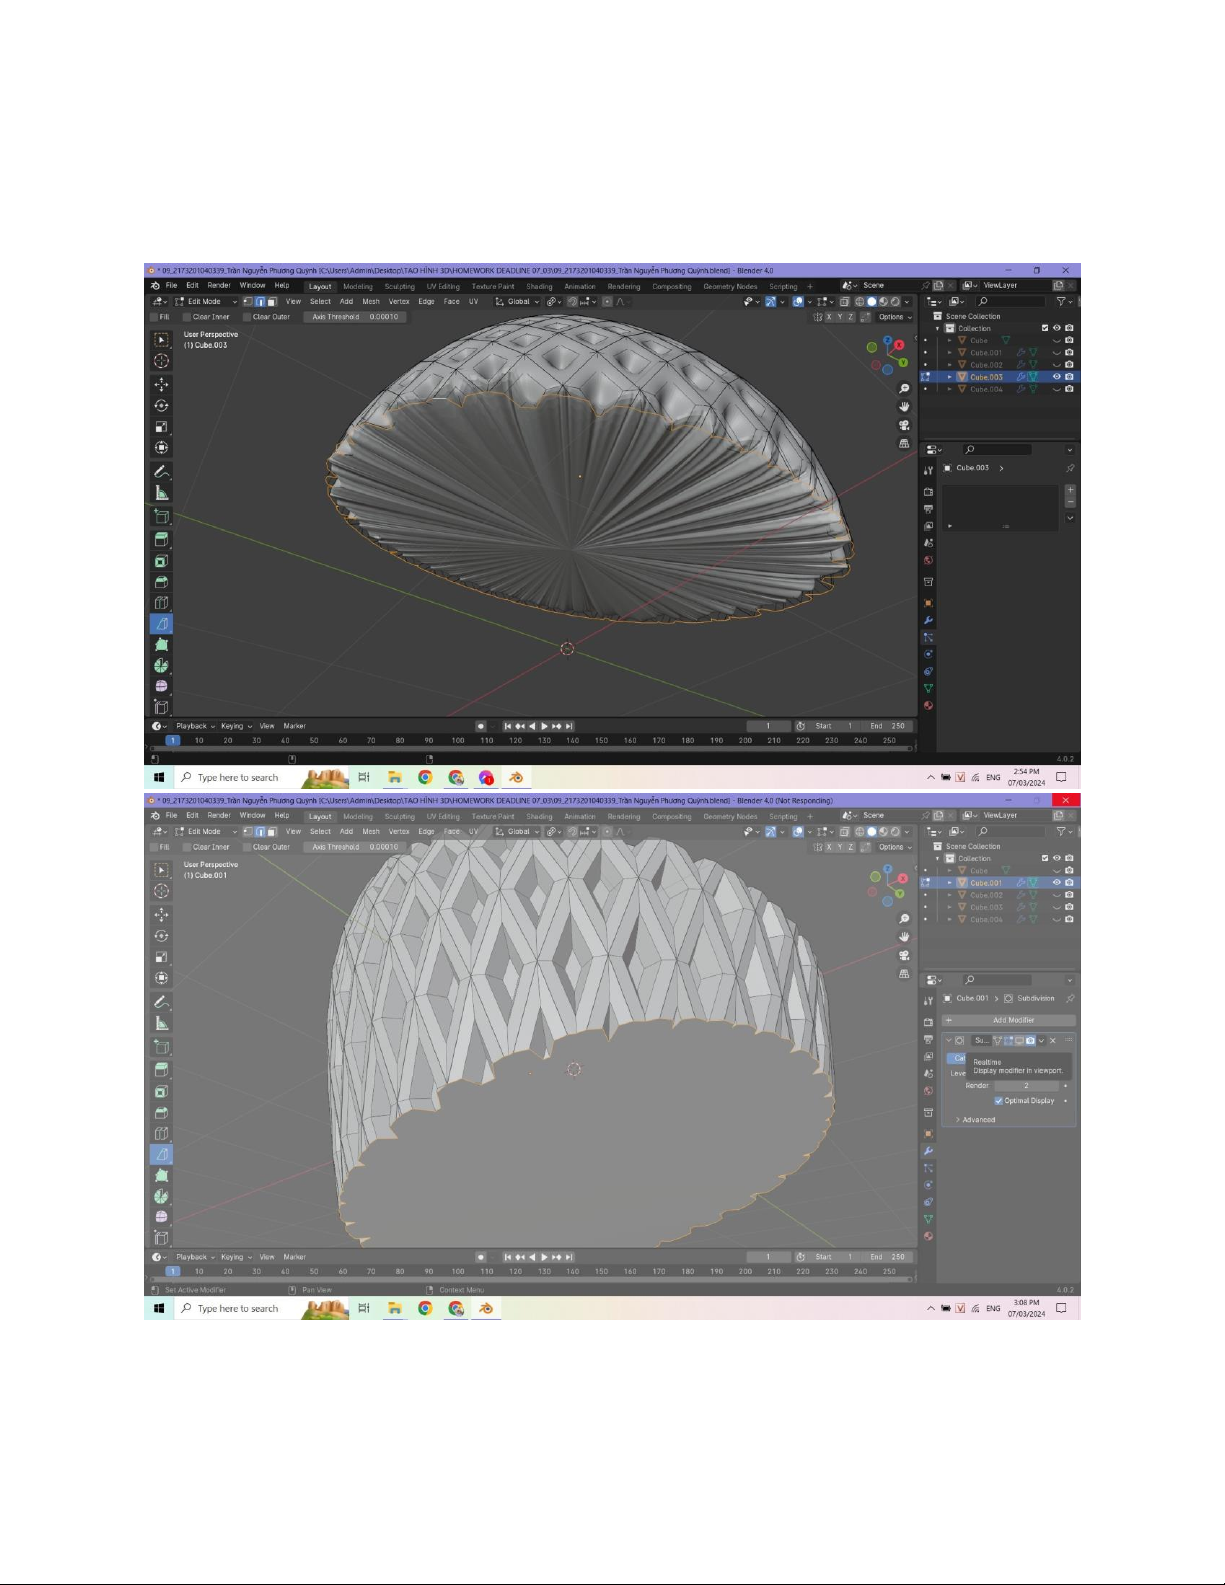Click the Axis Threshold field in the top window

[x=354, y=317]
